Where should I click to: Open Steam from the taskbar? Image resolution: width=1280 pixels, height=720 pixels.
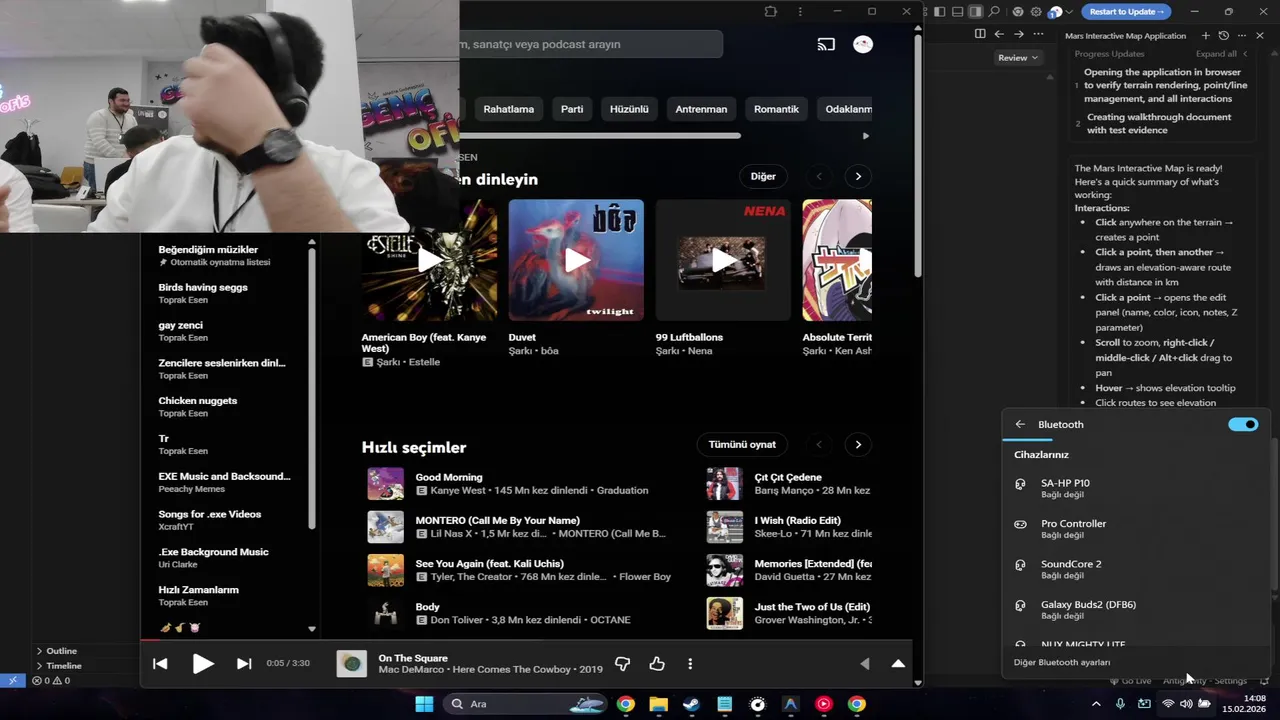click(691, 704)
